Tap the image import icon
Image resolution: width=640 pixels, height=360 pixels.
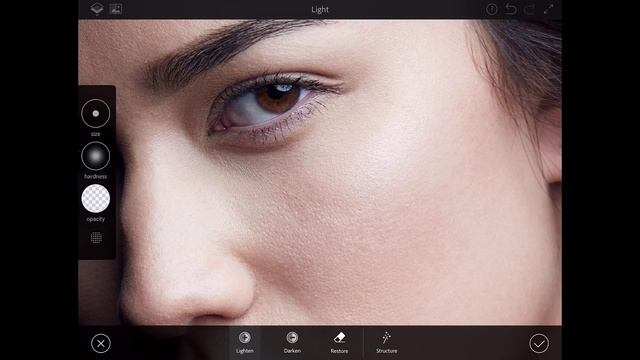click(116, 9)
